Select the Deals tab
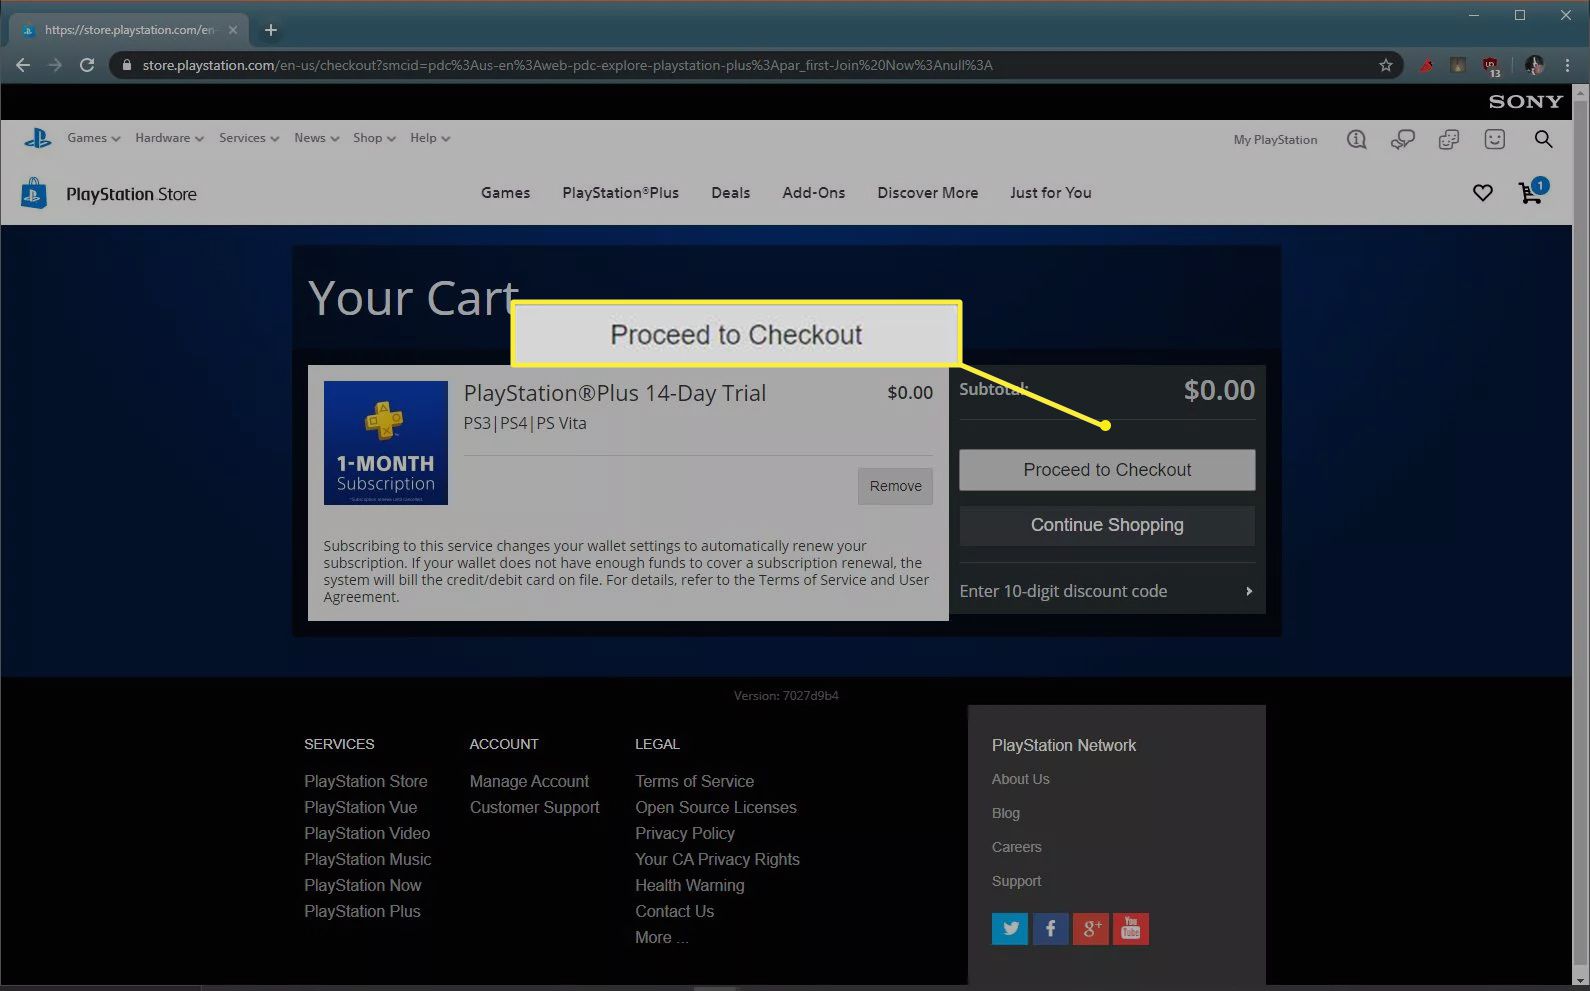Screen dimensions: 1590x991 pyautogui.click(x=730, y=193)
